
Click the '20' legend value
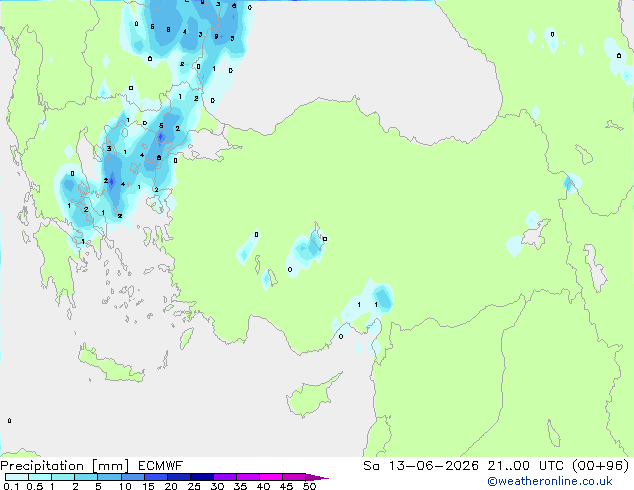pos(171,486)
